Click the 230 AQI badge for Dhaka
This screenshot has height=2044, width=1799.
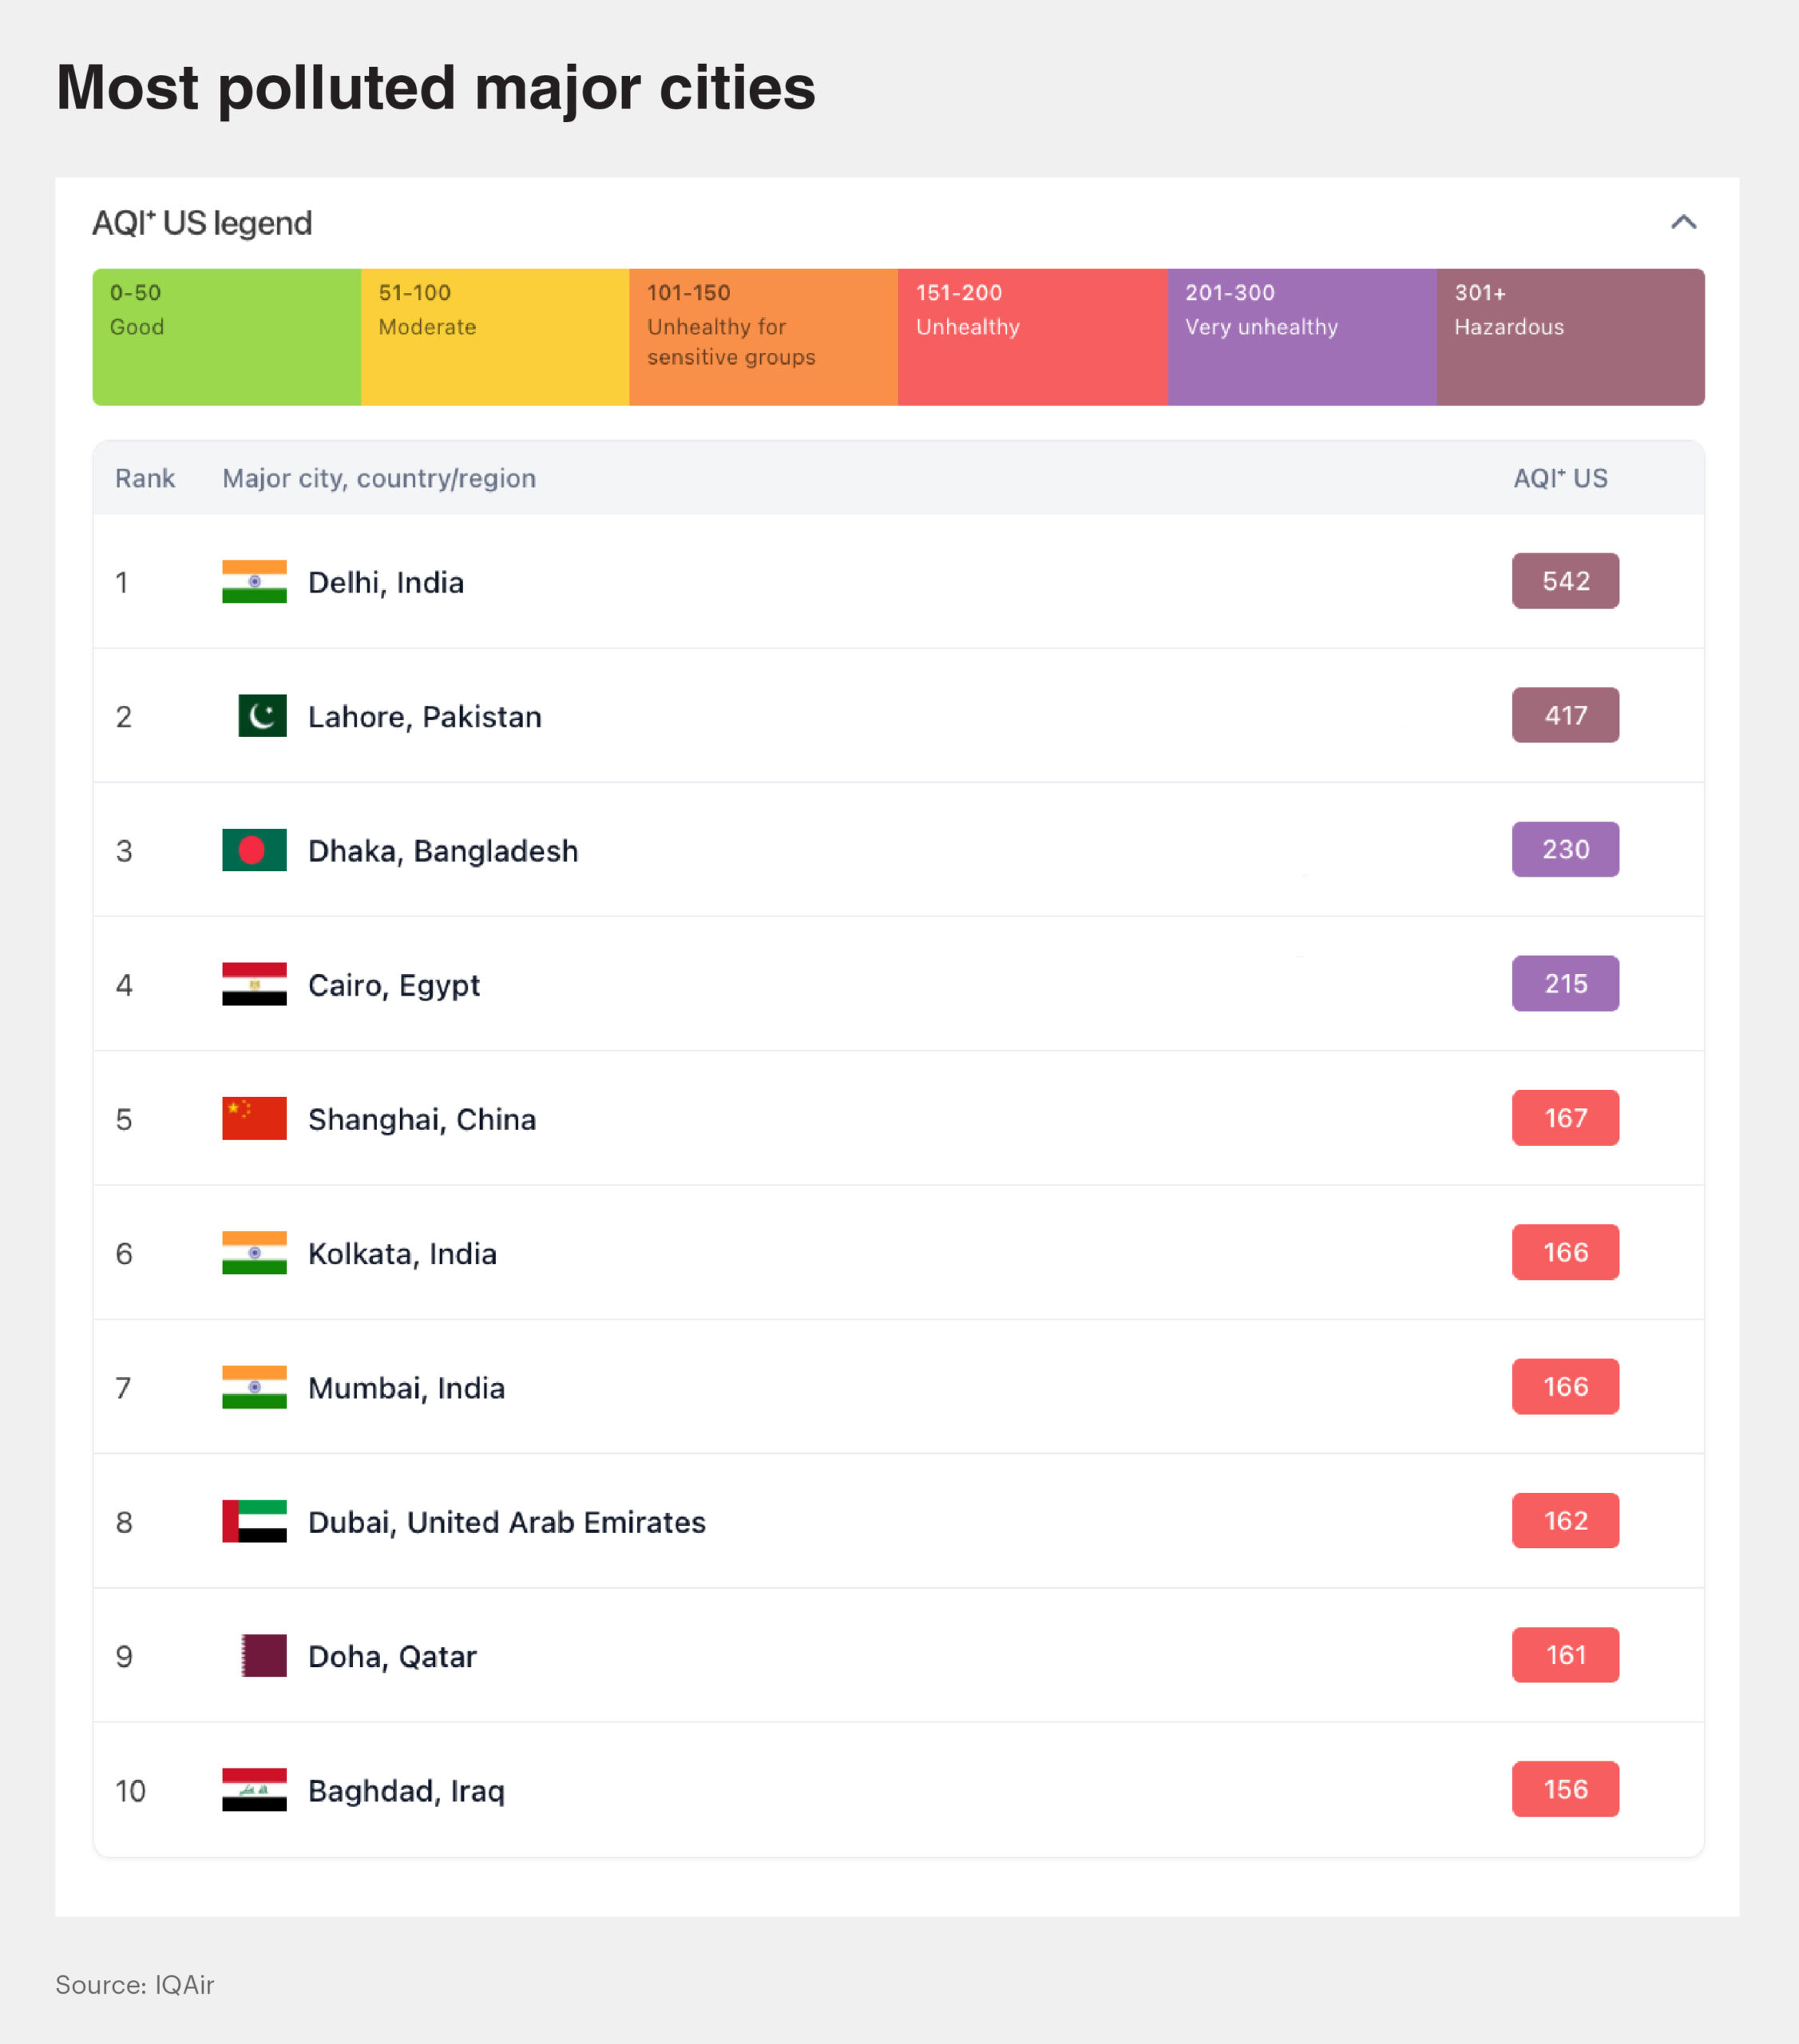point(1565,849)
